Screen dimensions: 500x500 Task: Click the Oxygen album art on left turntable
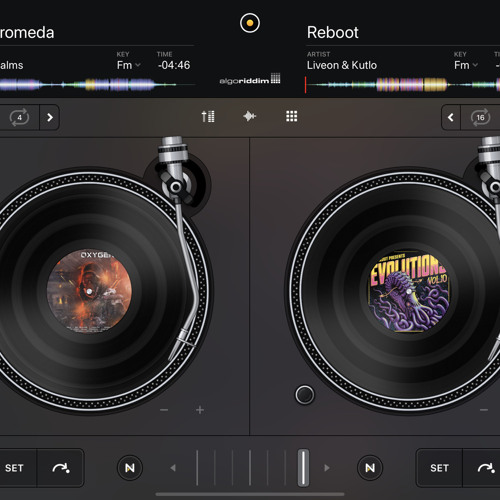[89, 292]
